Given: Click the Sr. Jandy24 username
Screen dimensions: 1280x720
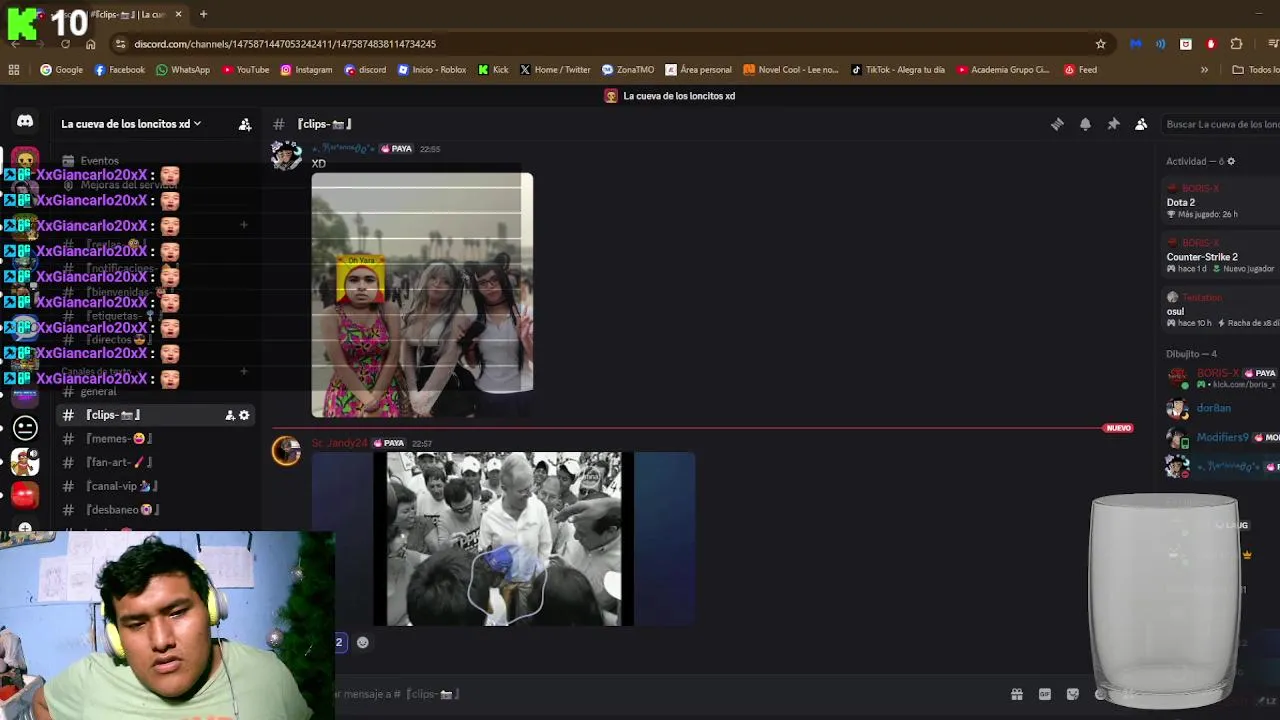Looking at the screenshot, I should click(340, 443).
